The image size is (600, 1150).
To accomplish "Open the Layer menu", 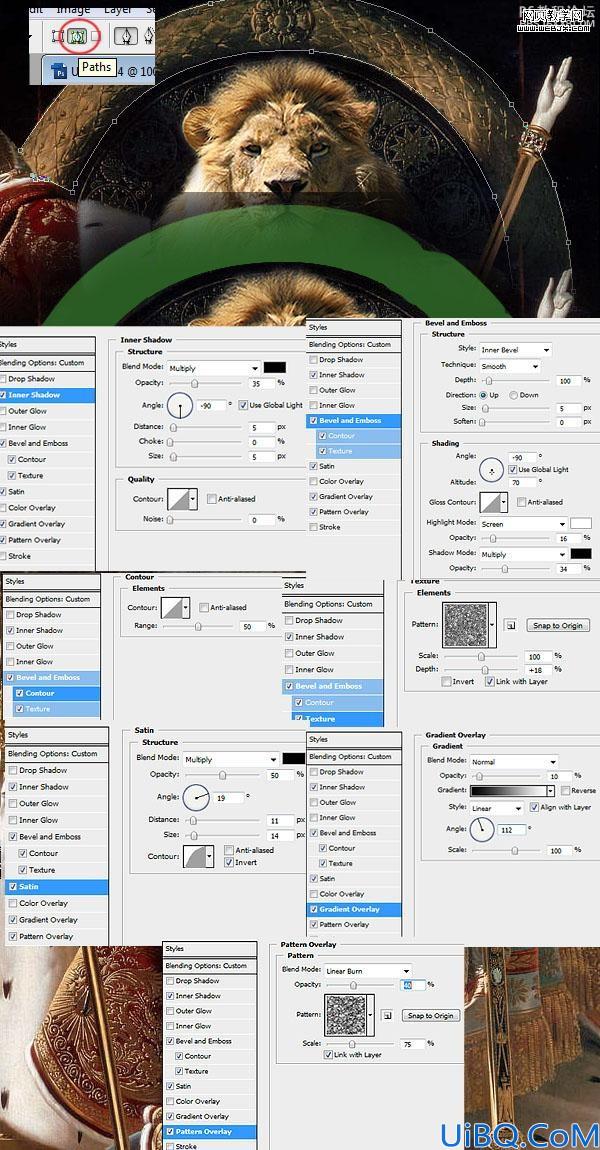I will click(117, 10).
